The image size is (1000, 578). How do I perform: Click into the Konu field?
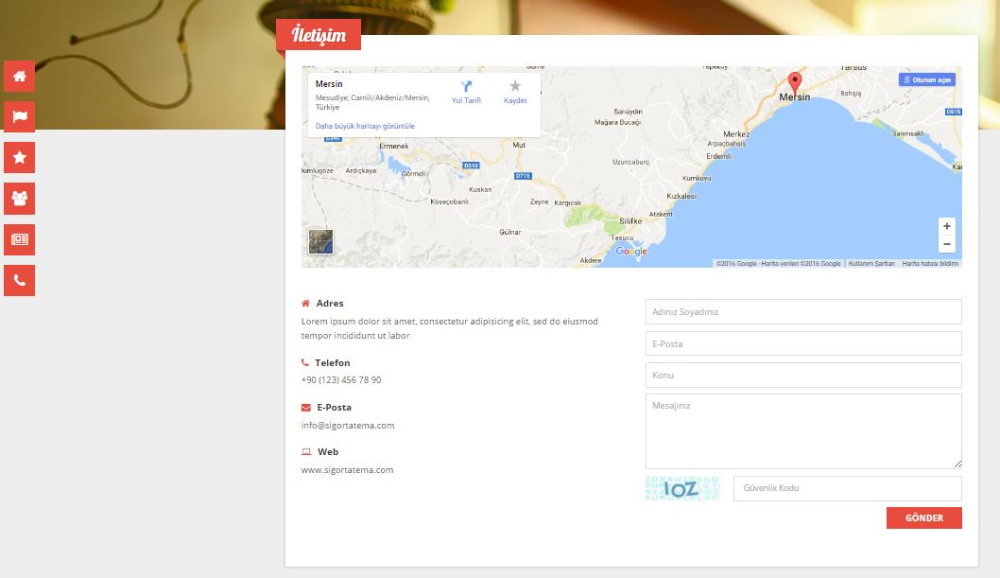pyautogui.click(x=804, y=375)
